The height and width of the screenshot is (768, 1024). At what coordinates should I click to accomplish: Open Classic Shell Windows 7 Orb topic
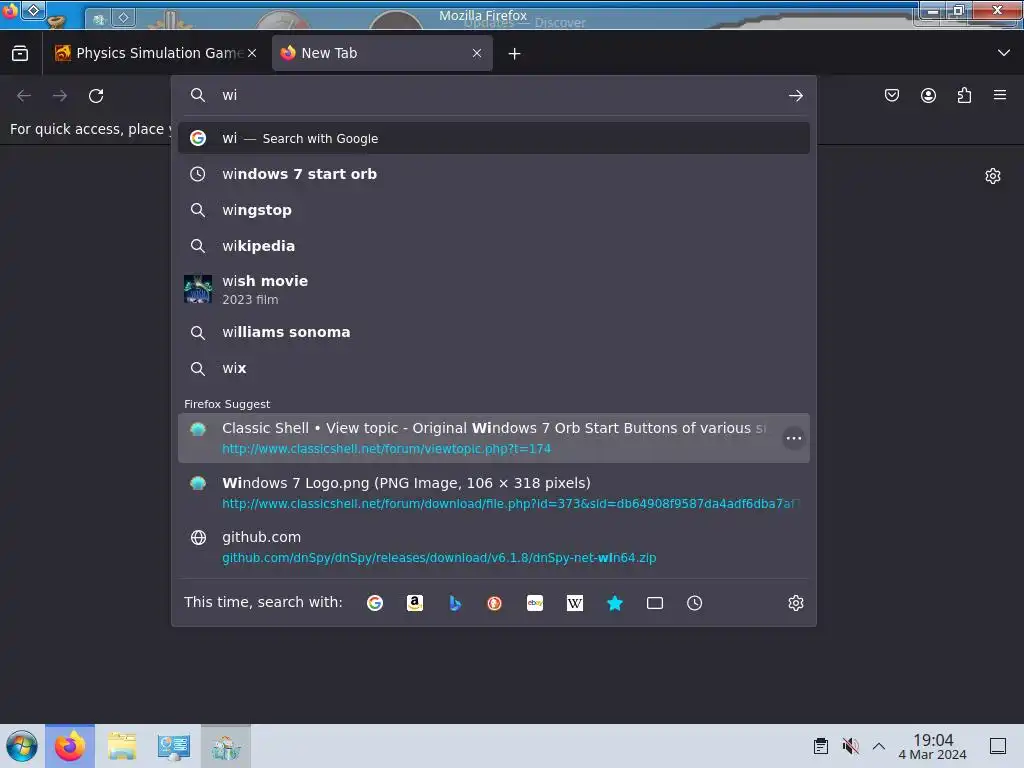tap(494, 438)
